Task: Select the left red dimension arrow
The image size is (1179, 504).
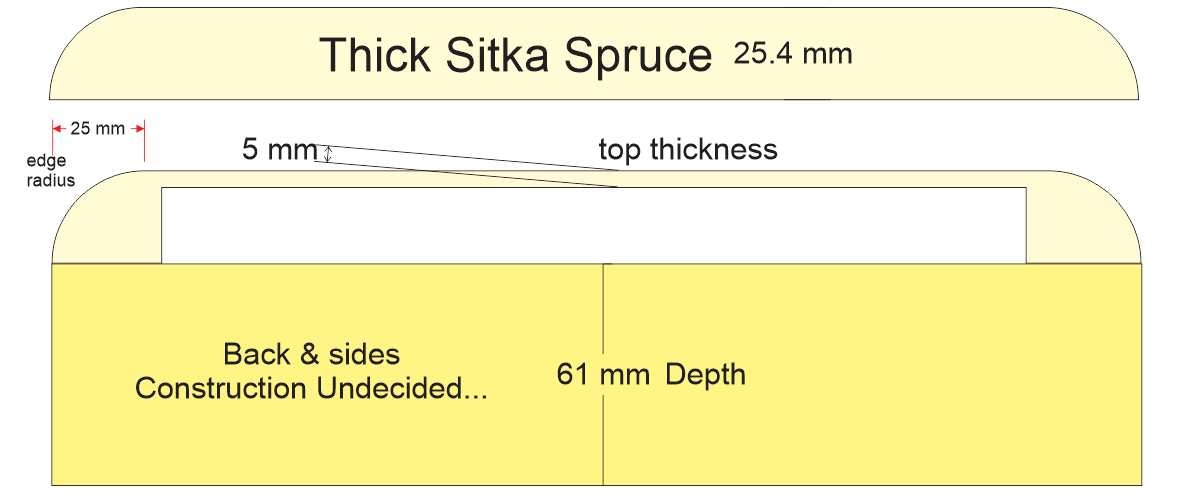Action: (59, 129)
